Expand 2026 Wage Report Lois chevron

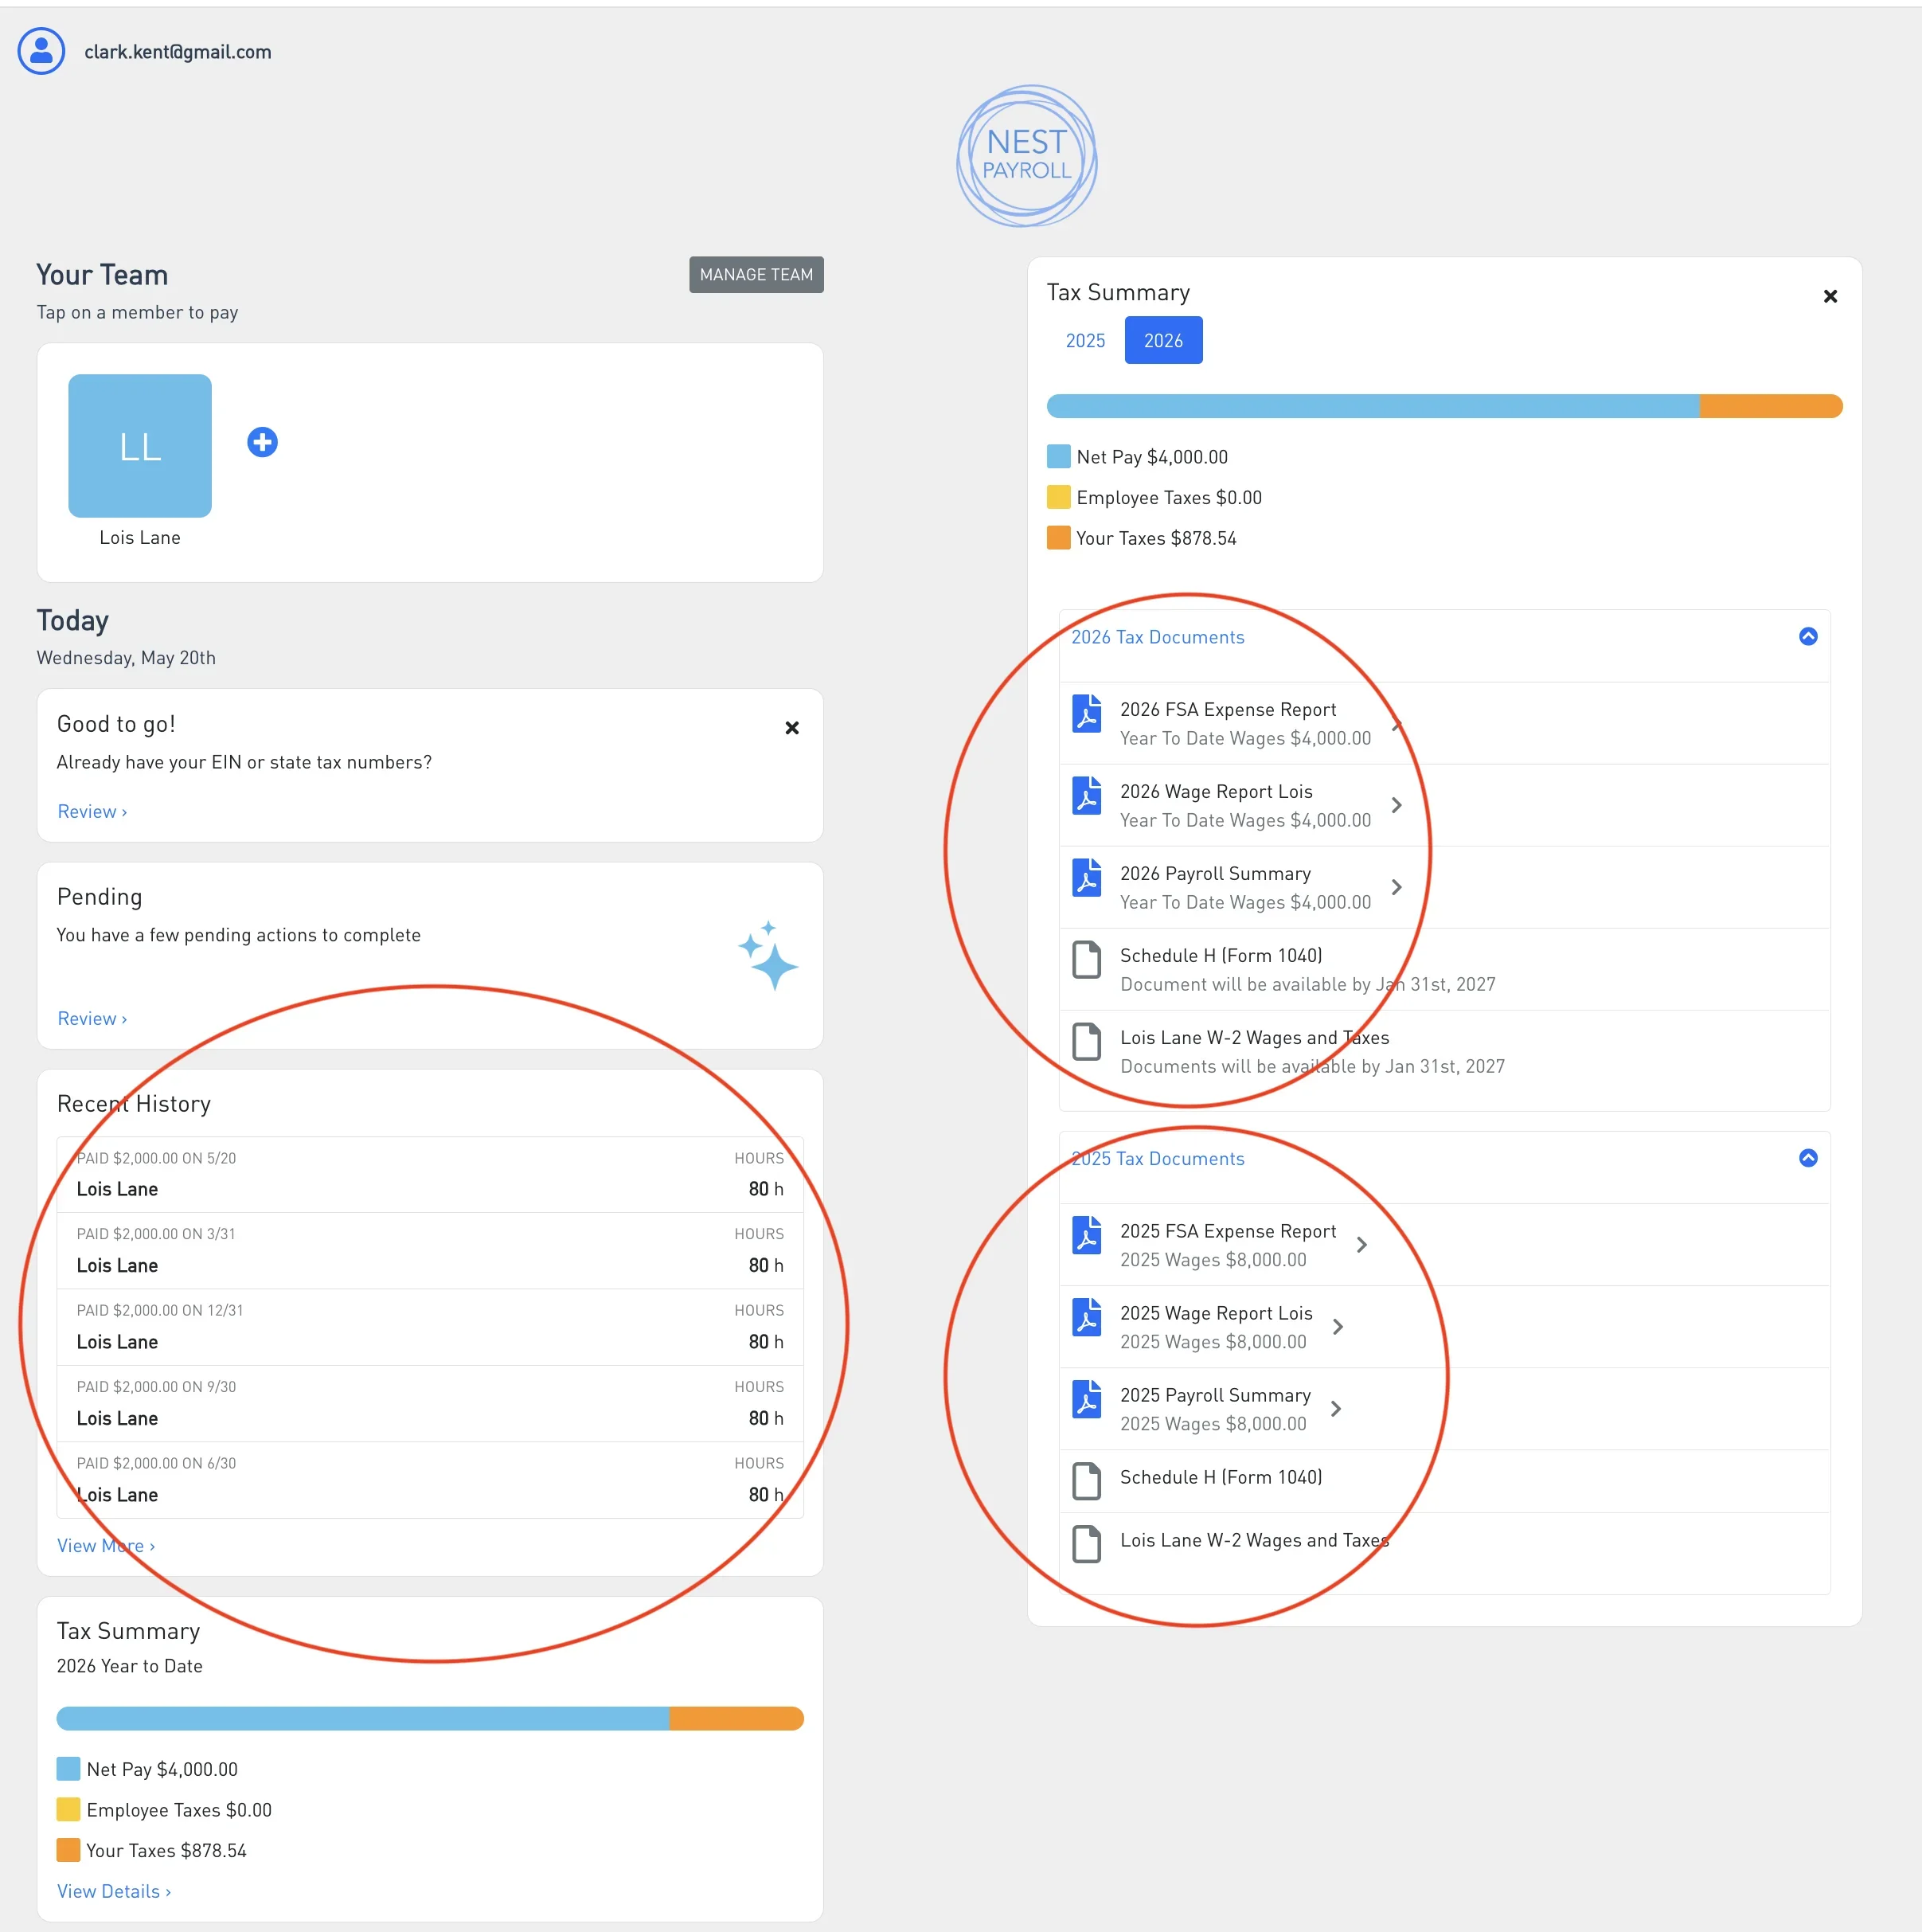point(1397,805)
